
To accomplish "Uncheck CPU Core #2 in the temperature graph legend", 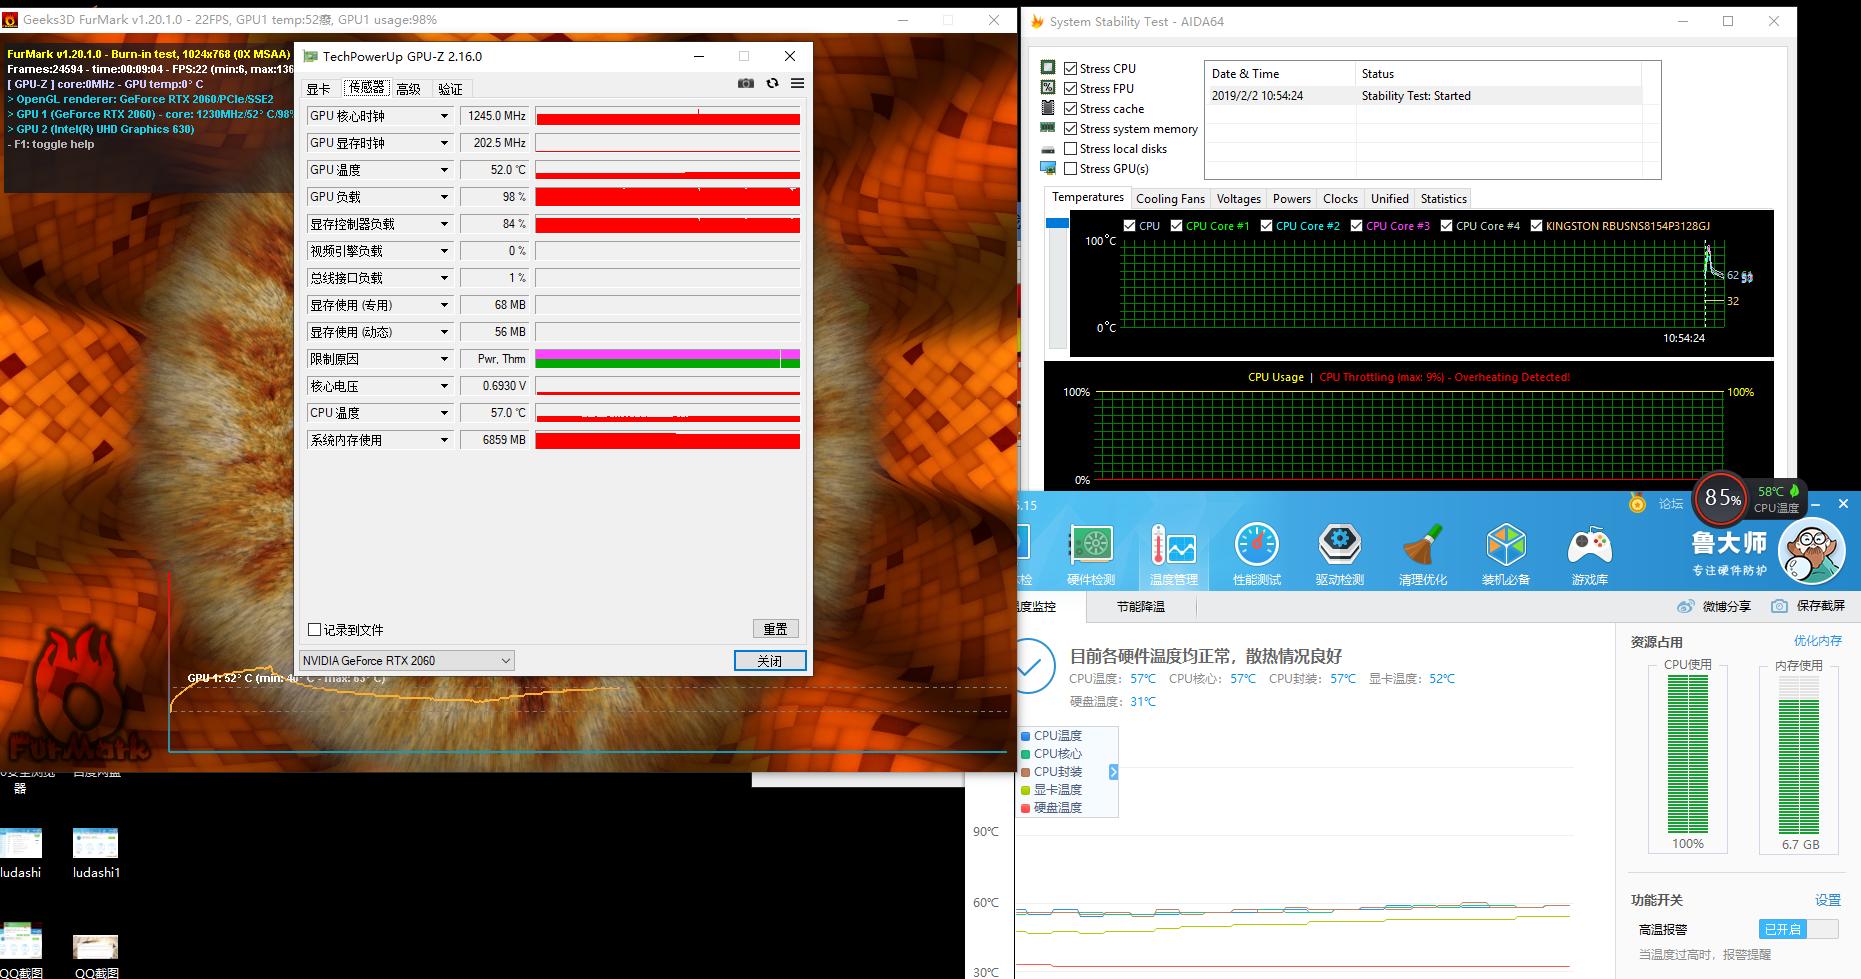I will [1265, 226].
